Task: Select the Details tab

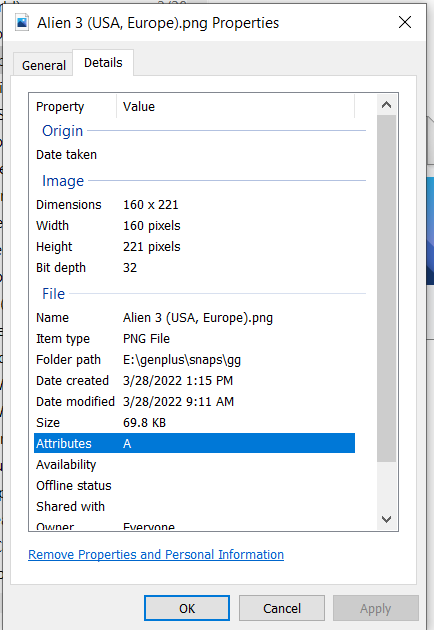Action: [103, 63]
